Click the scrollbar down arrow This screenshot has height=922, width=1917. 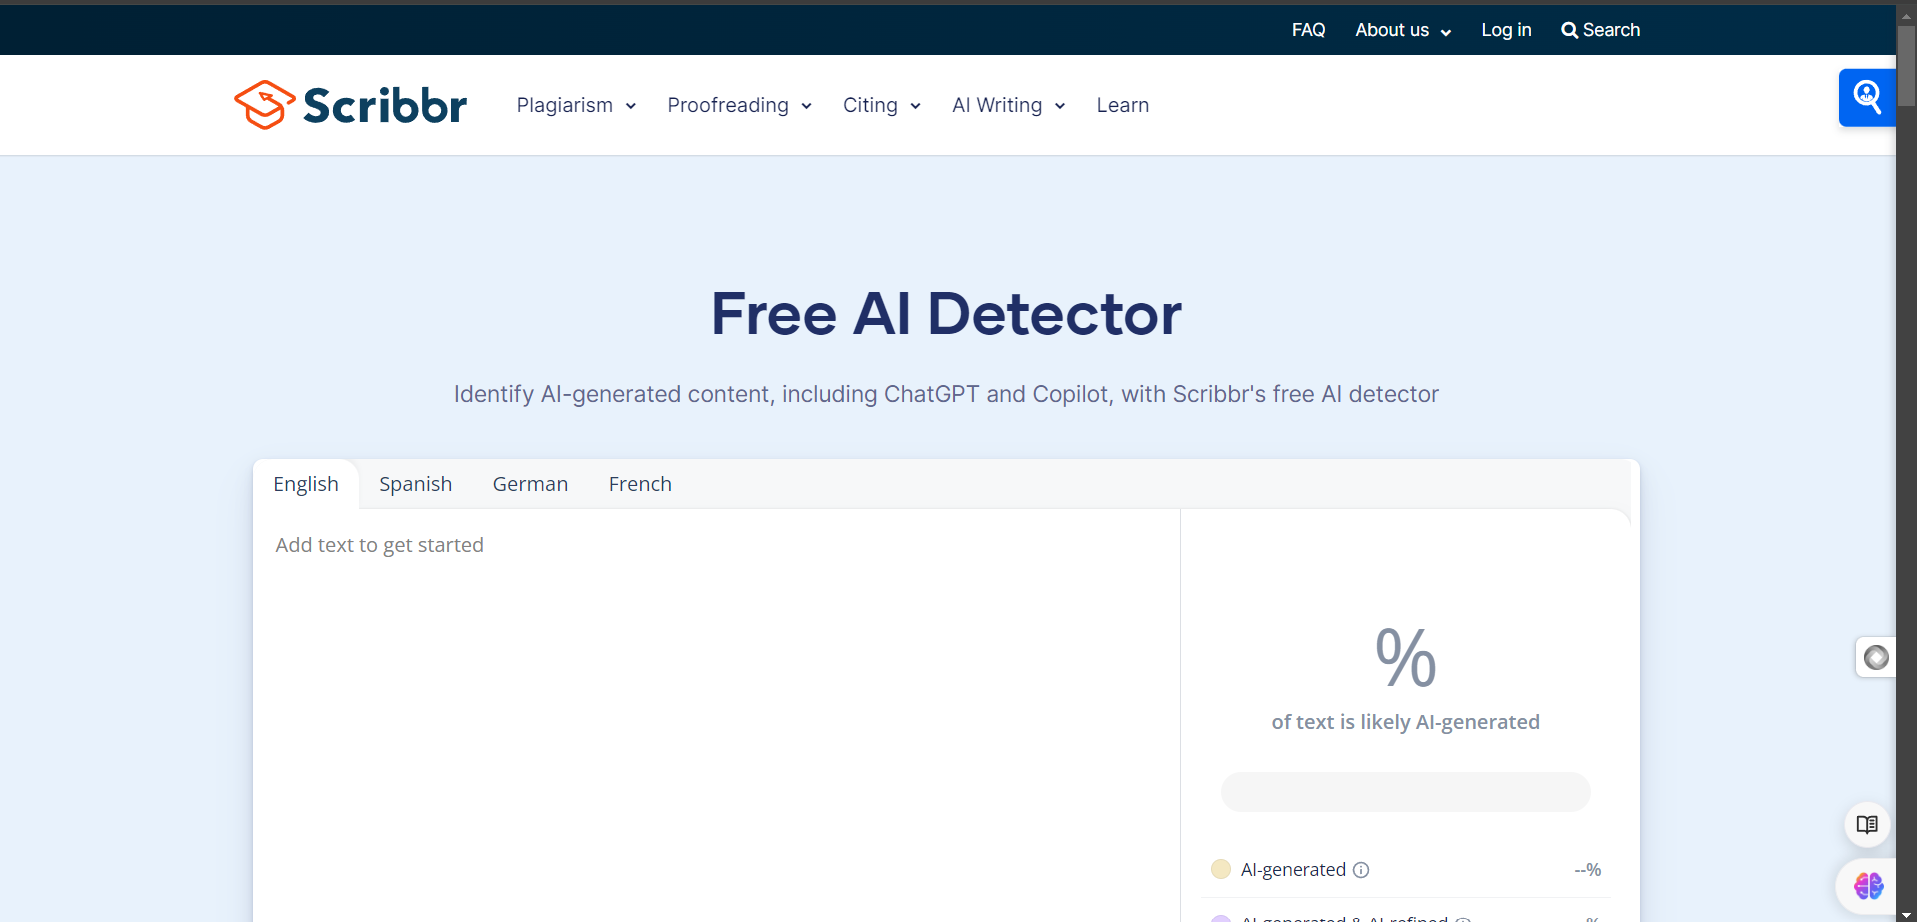coord(1906,914)
